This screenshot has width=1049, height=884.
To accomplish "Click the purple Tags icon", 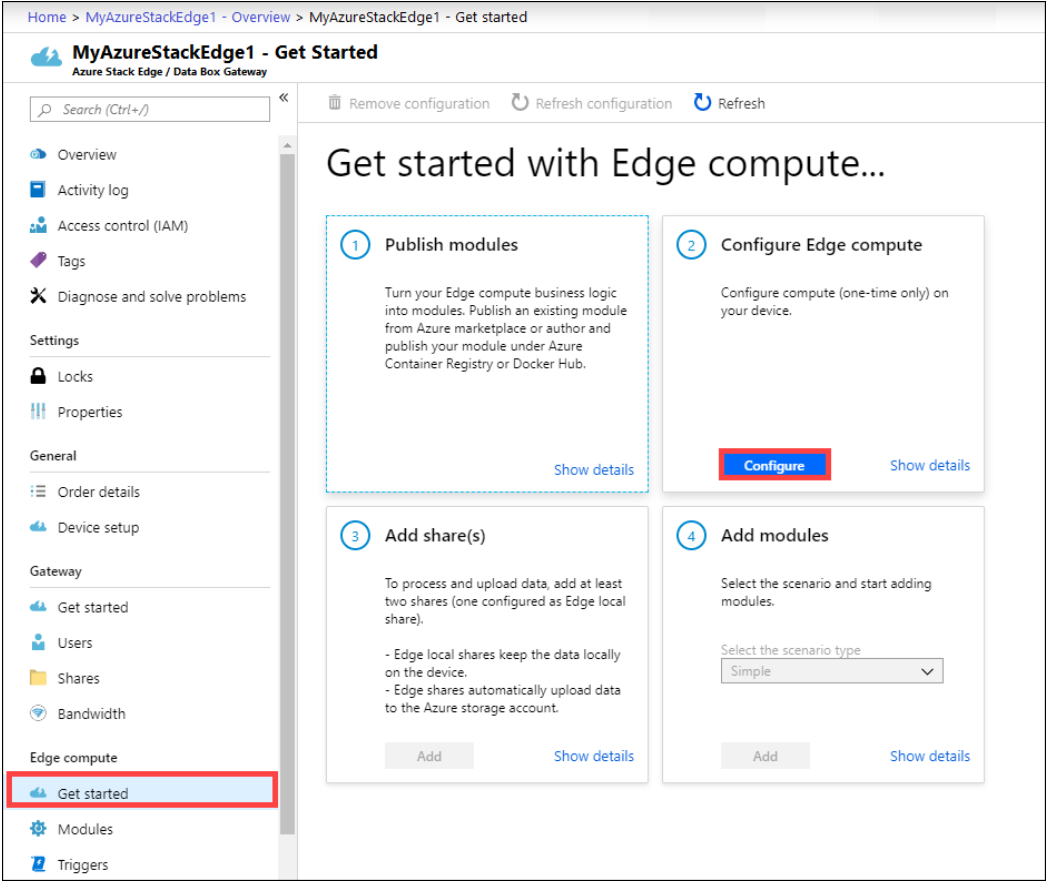I will (38, 260).
